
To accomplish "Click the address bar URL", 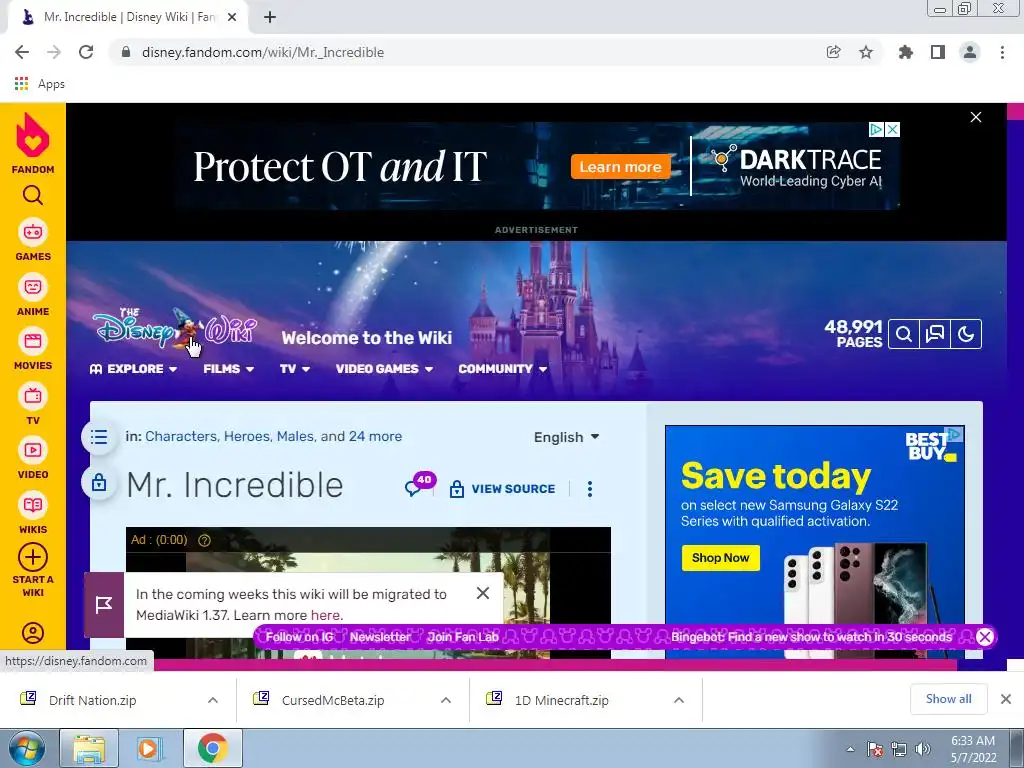I will point(263,52).
